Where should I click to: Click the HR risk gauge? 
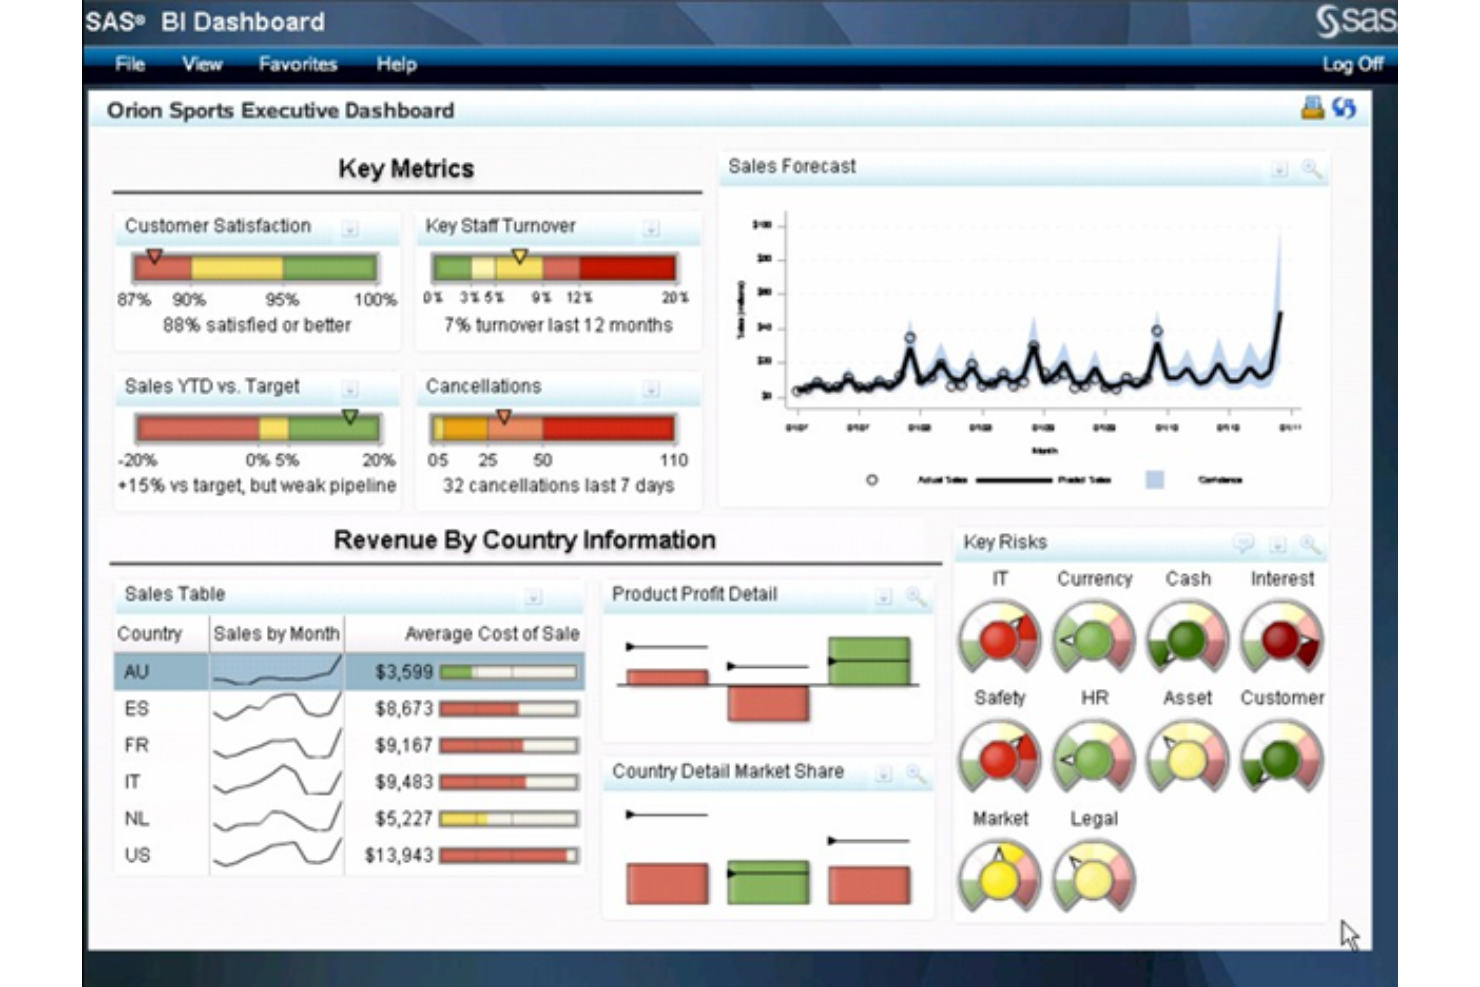coord(1093,757)
